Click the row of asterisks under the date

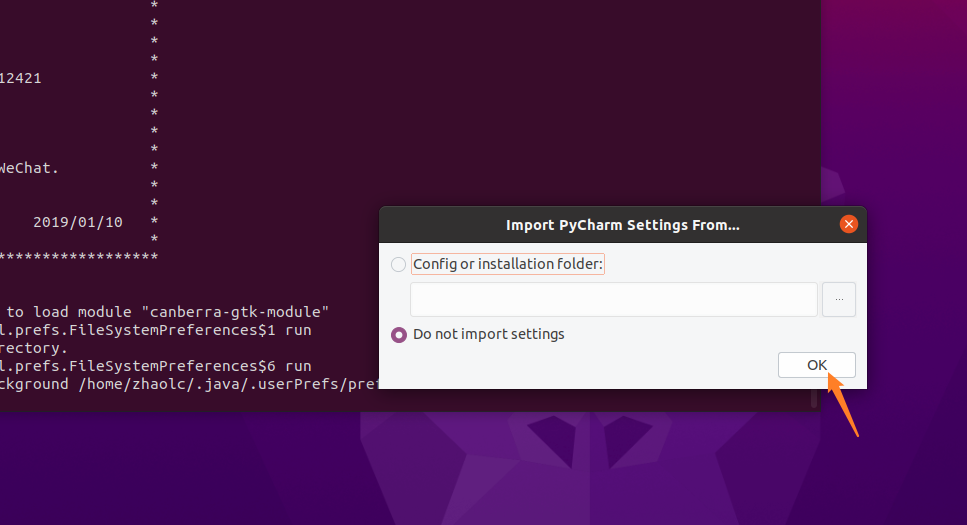[x=80, y=258]
